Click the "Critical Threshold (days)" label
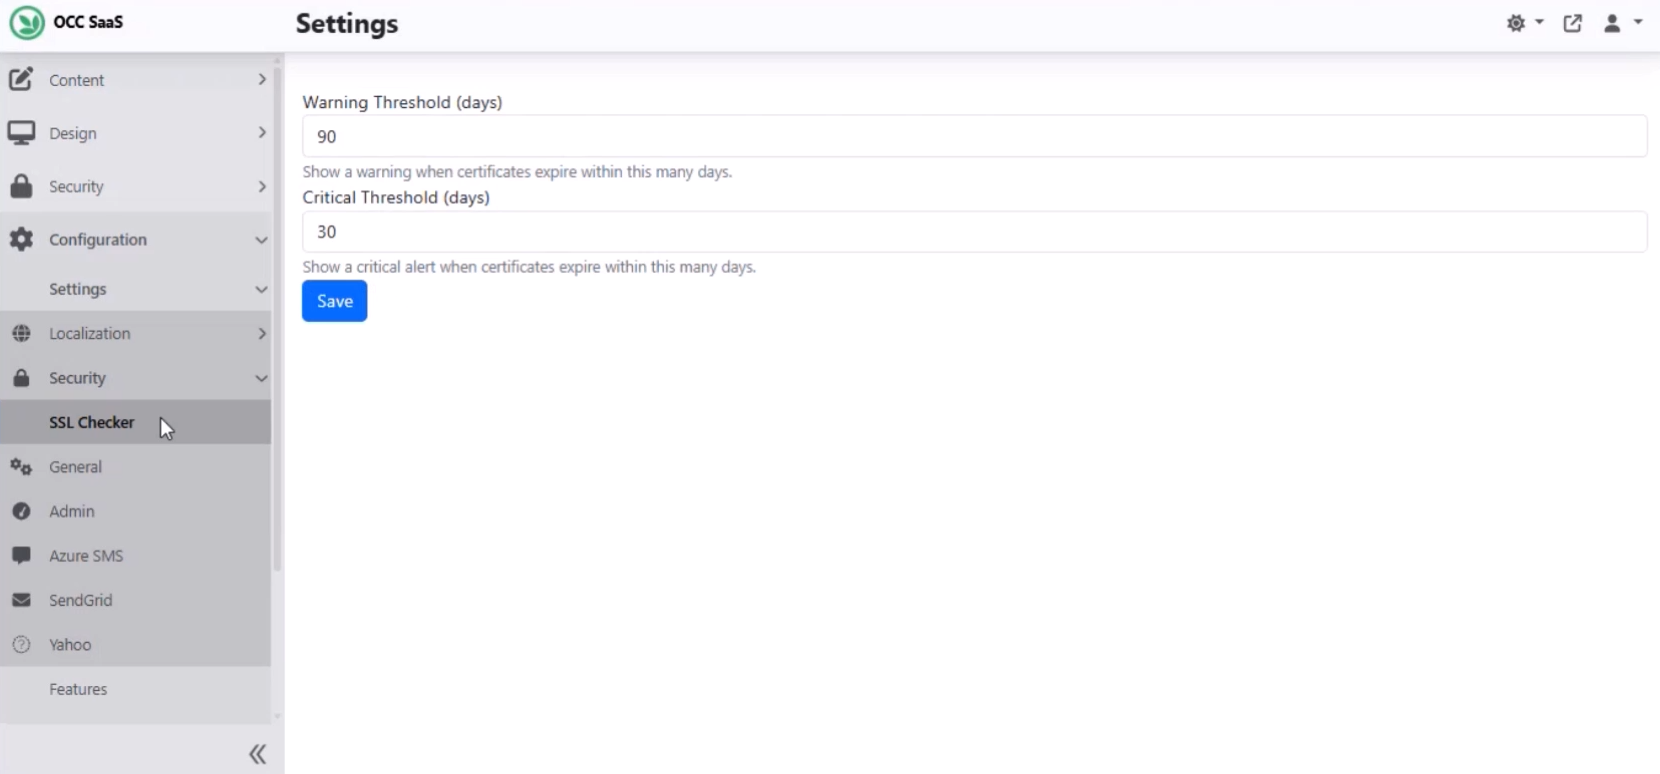The height and width of the screenshot is (774, 1660). pyautogui.click(x=396, y=197)
